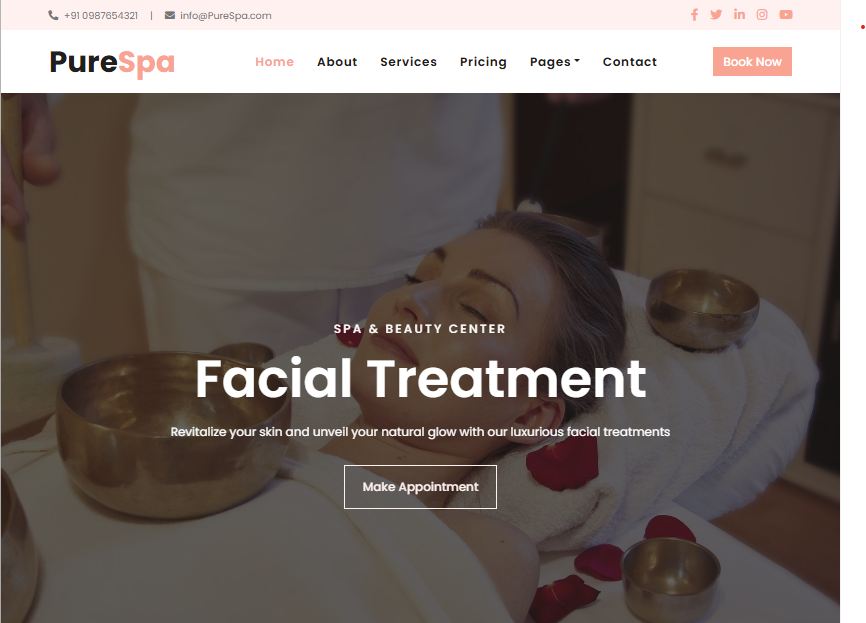Open the LinkedIn social icon
Screen dimensions: 866x623
click(x=739, y=14)
